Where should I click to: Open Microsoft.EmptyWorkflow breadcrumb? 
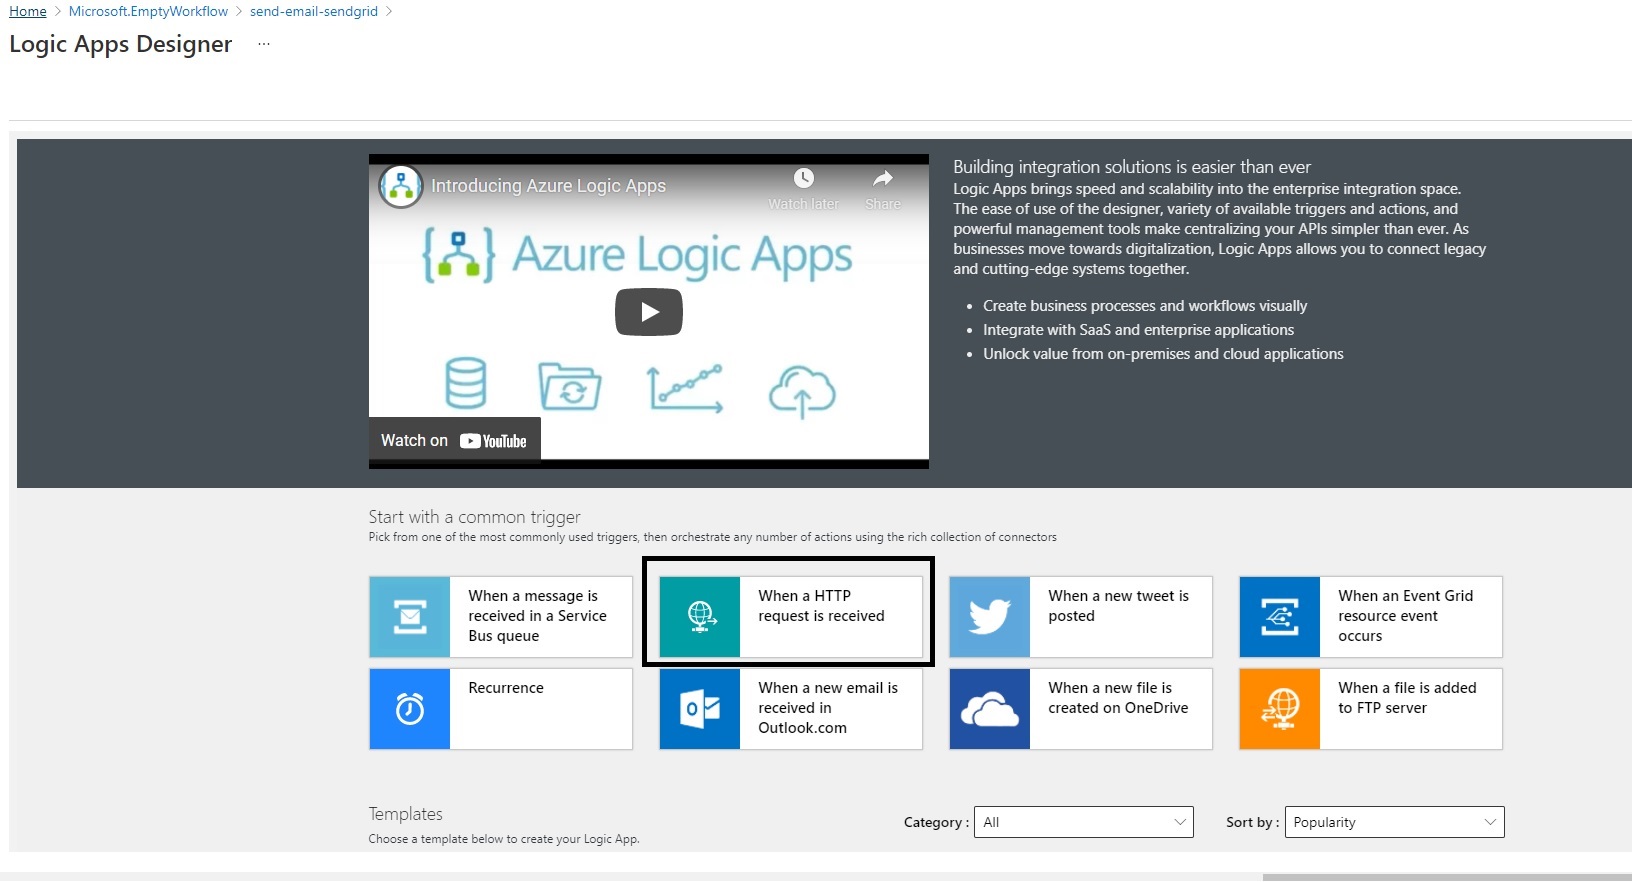pos(148,11)
